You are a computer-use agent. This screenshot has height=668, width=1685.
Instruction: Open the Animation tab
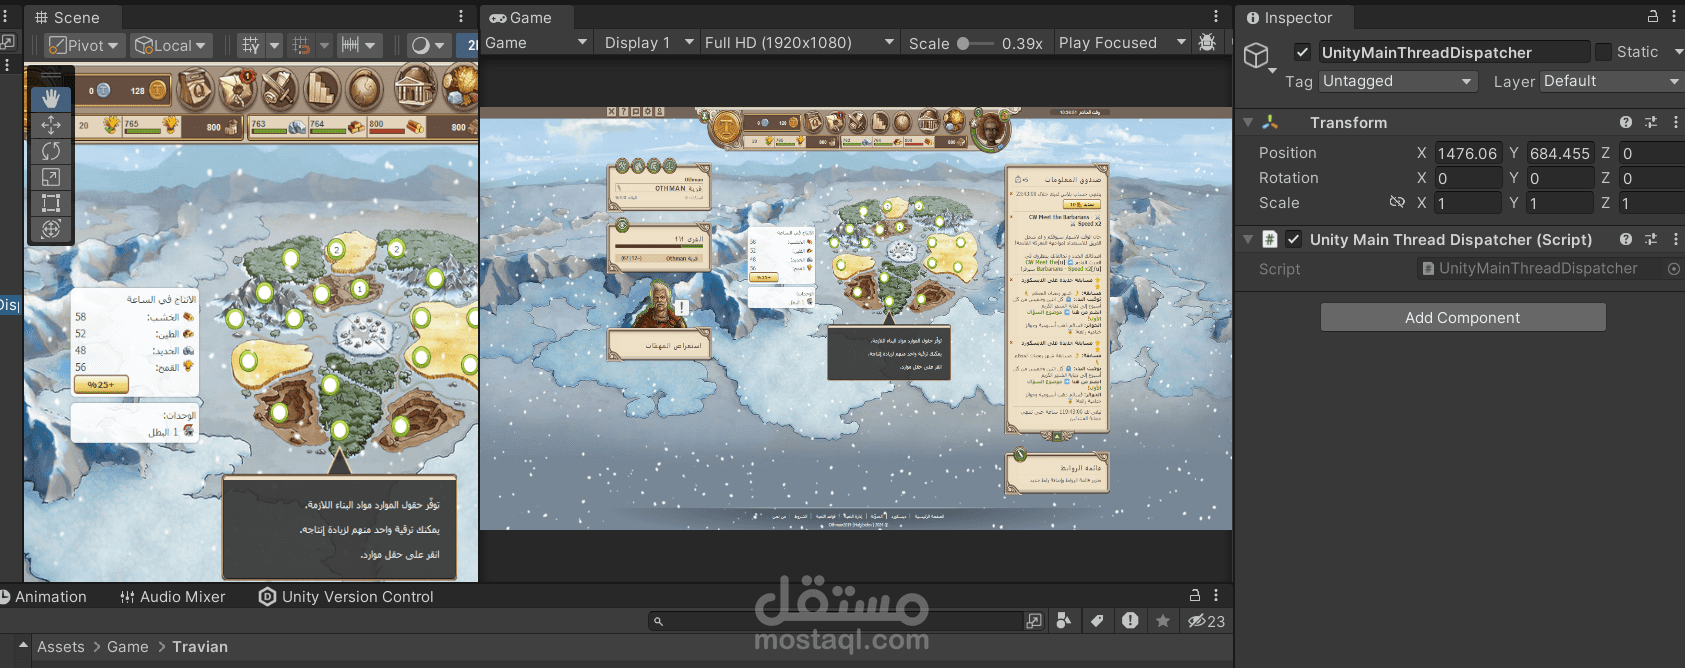(43, 597)
